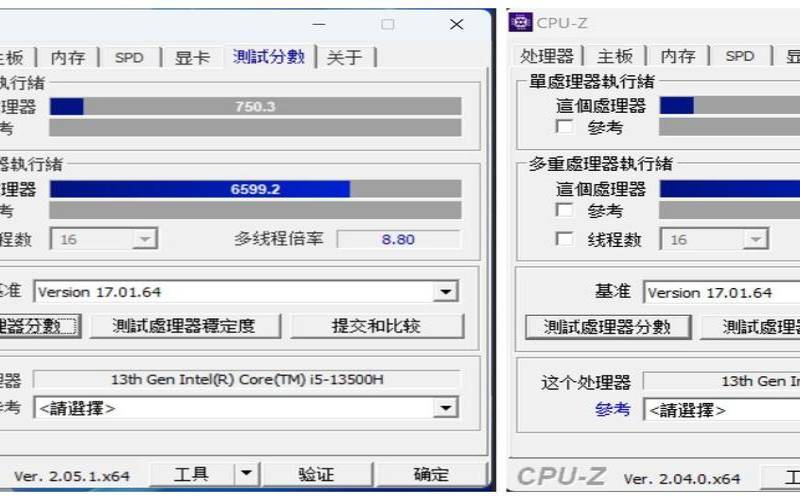Switch to SPD tab in right window

[x=740, y=56]
